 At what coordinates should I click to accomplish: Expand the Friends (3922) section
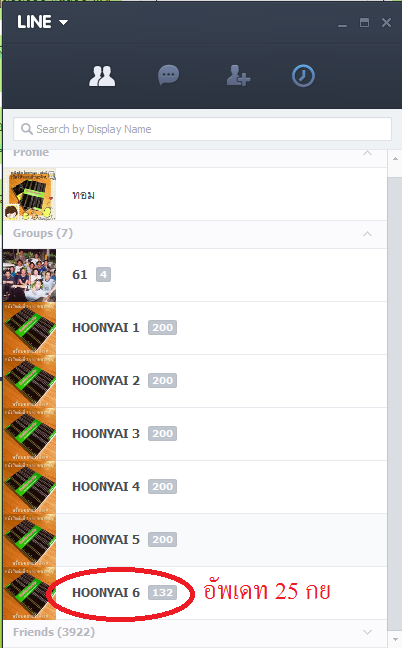coord(367,632)
